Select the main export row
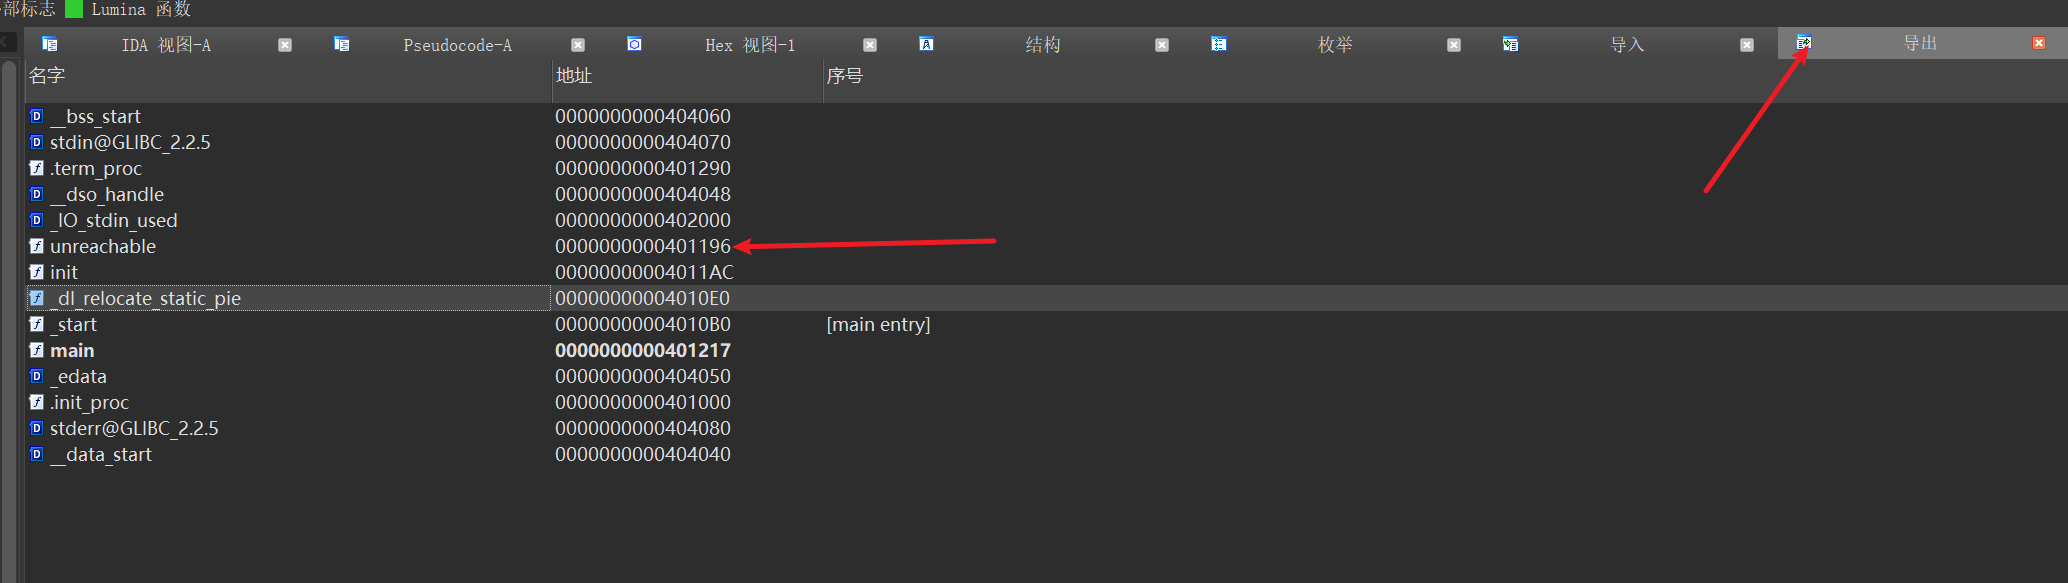Image resolution: width=2068 pixels, height=583 pixels. click(1046, 350)
